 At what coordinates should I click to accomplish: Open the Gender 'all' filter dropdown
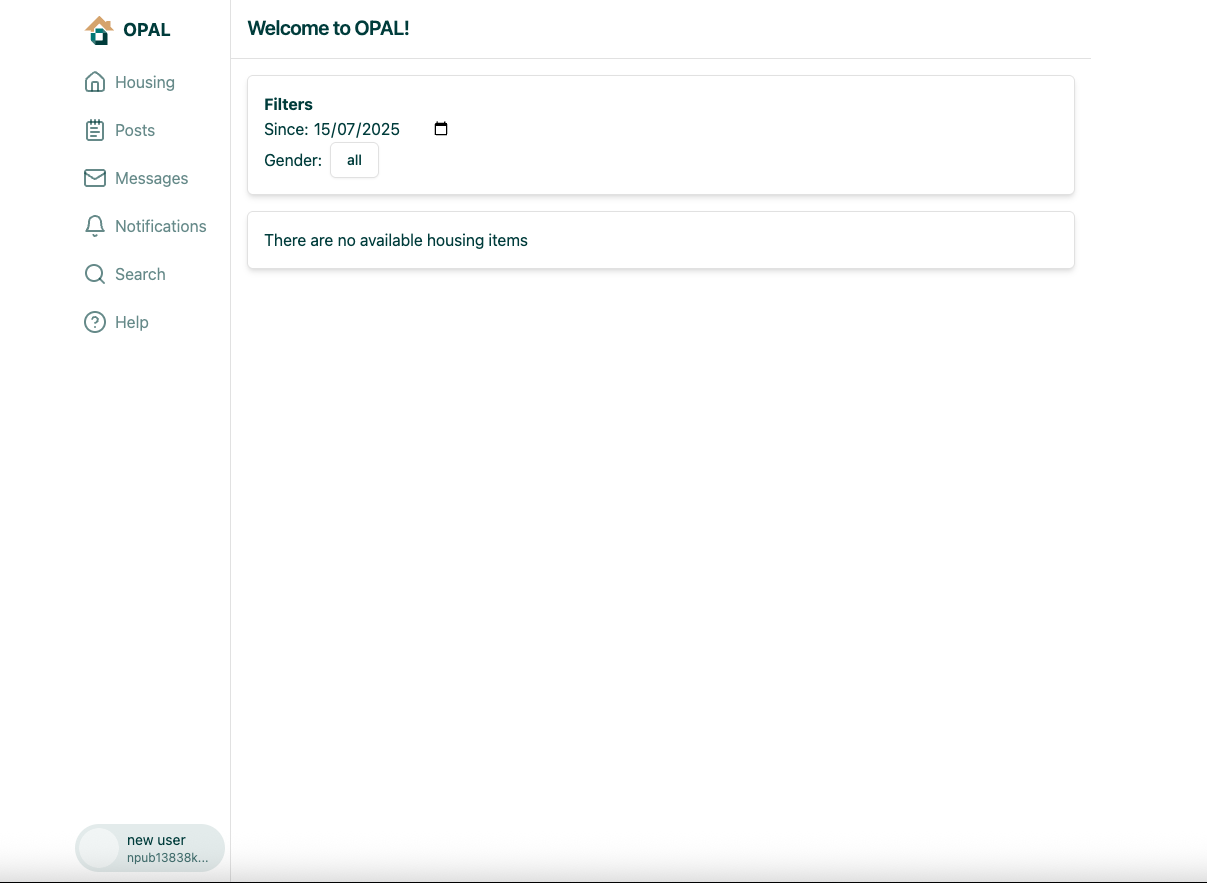pos(354,160)
